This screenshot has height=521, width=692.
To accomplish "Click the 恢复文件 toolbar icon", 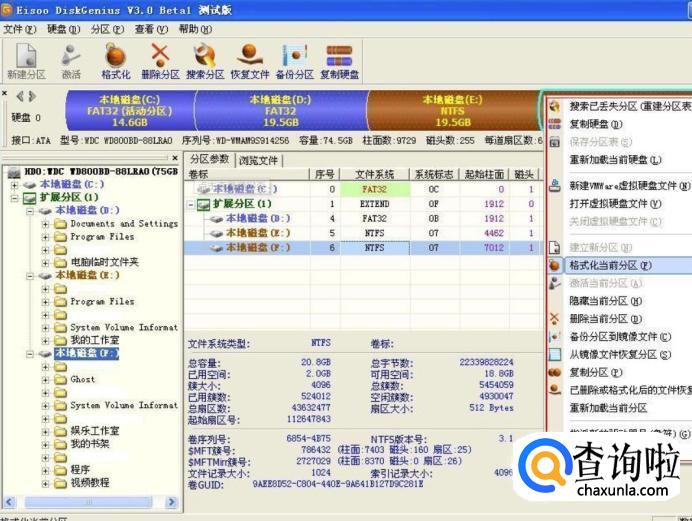I will click(249, 61).
